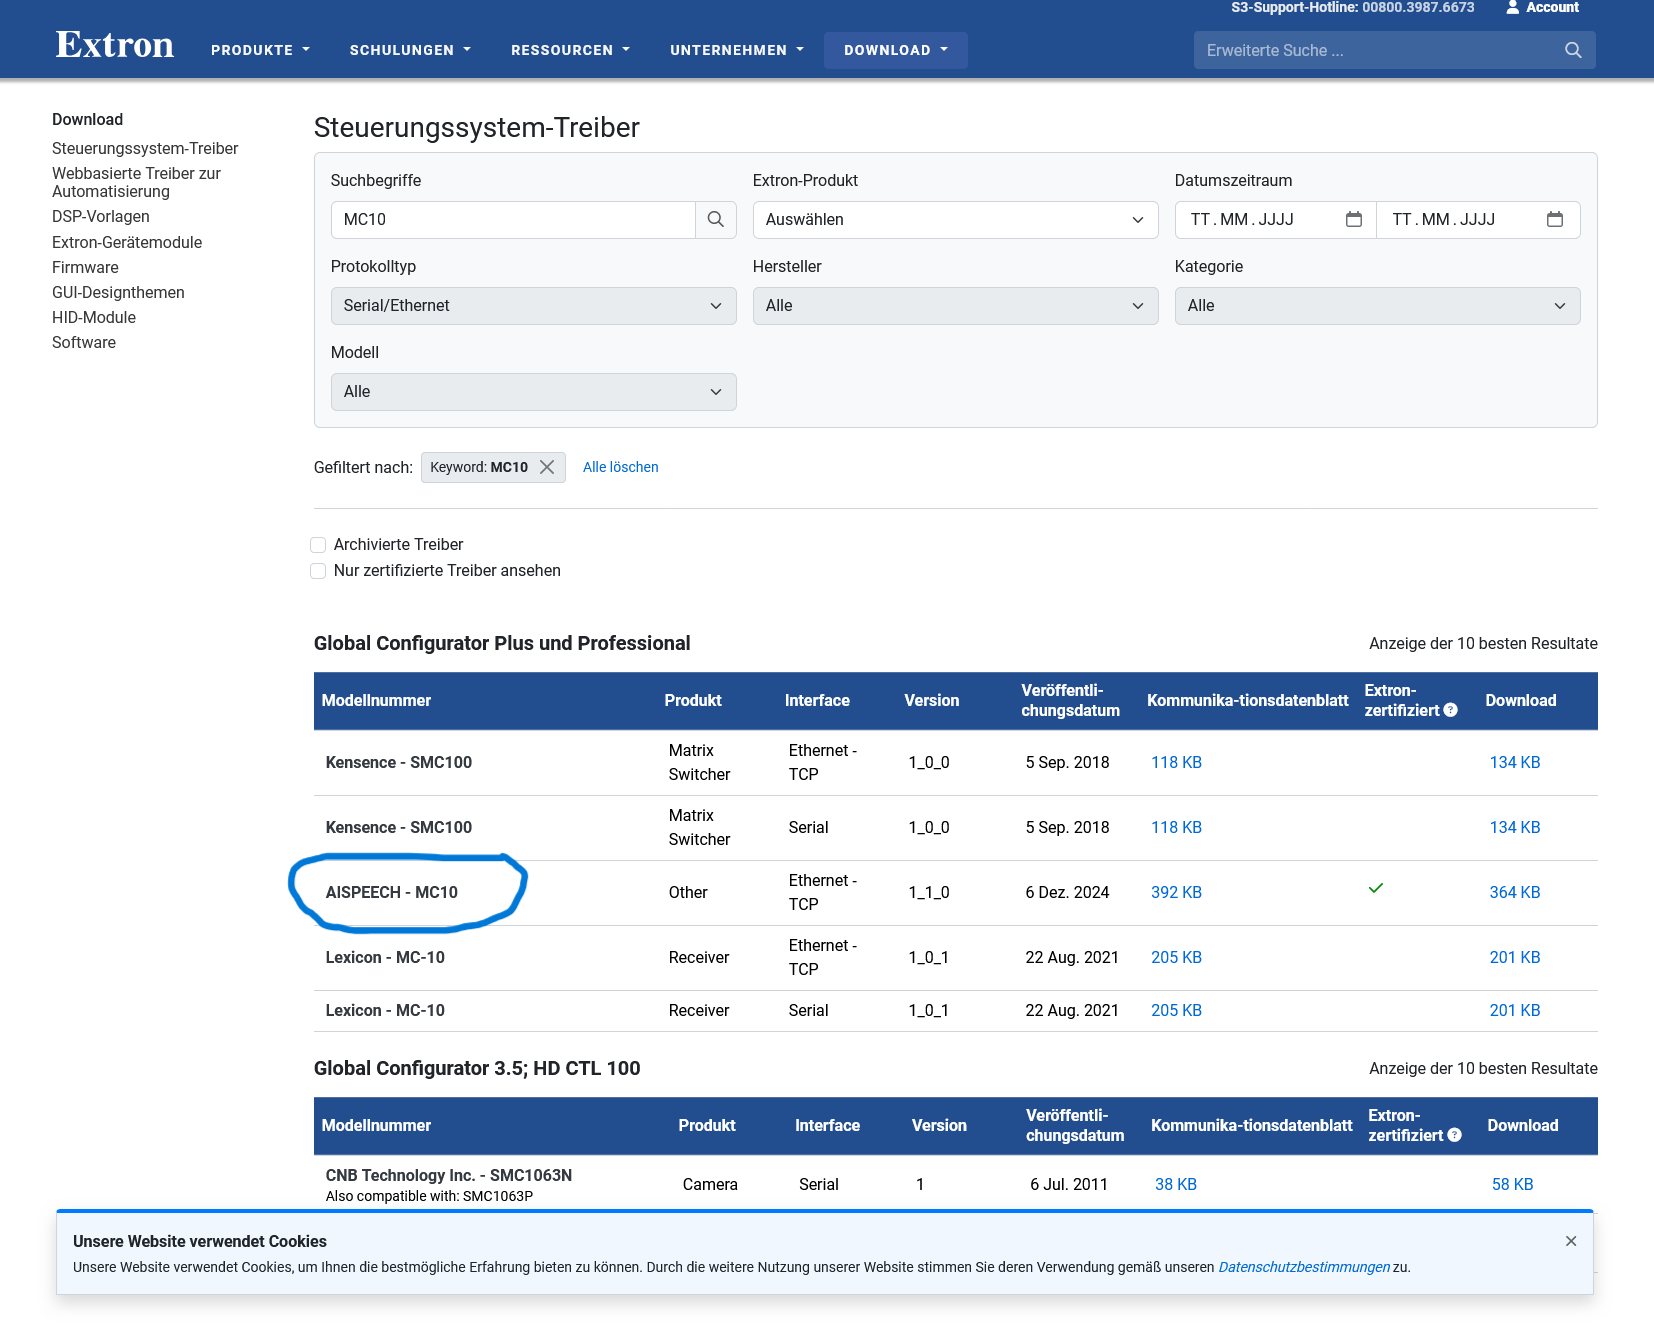The width and height of the screenshot is (1654, 1324).
Task: Click the Lexicon - MC-10 Serial row name
Action: [x=385, y=1011]
